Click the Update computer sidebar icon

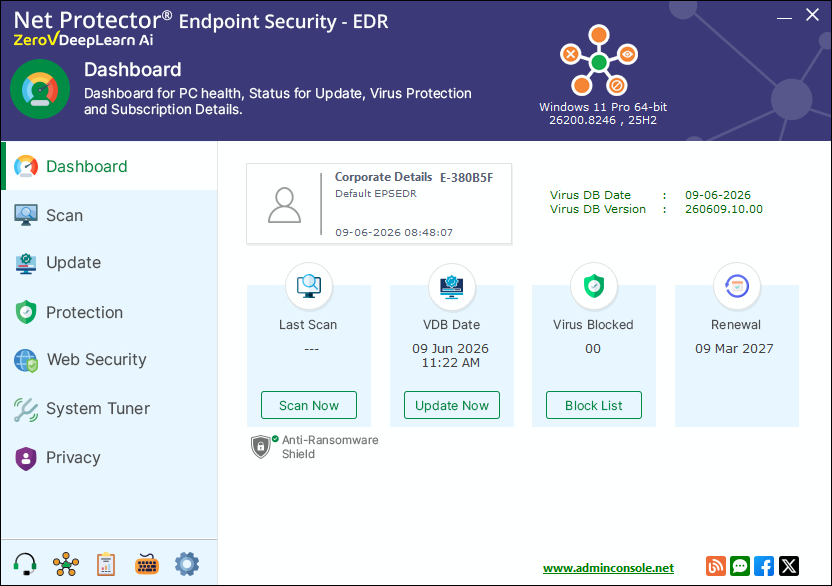click(26, 263)
